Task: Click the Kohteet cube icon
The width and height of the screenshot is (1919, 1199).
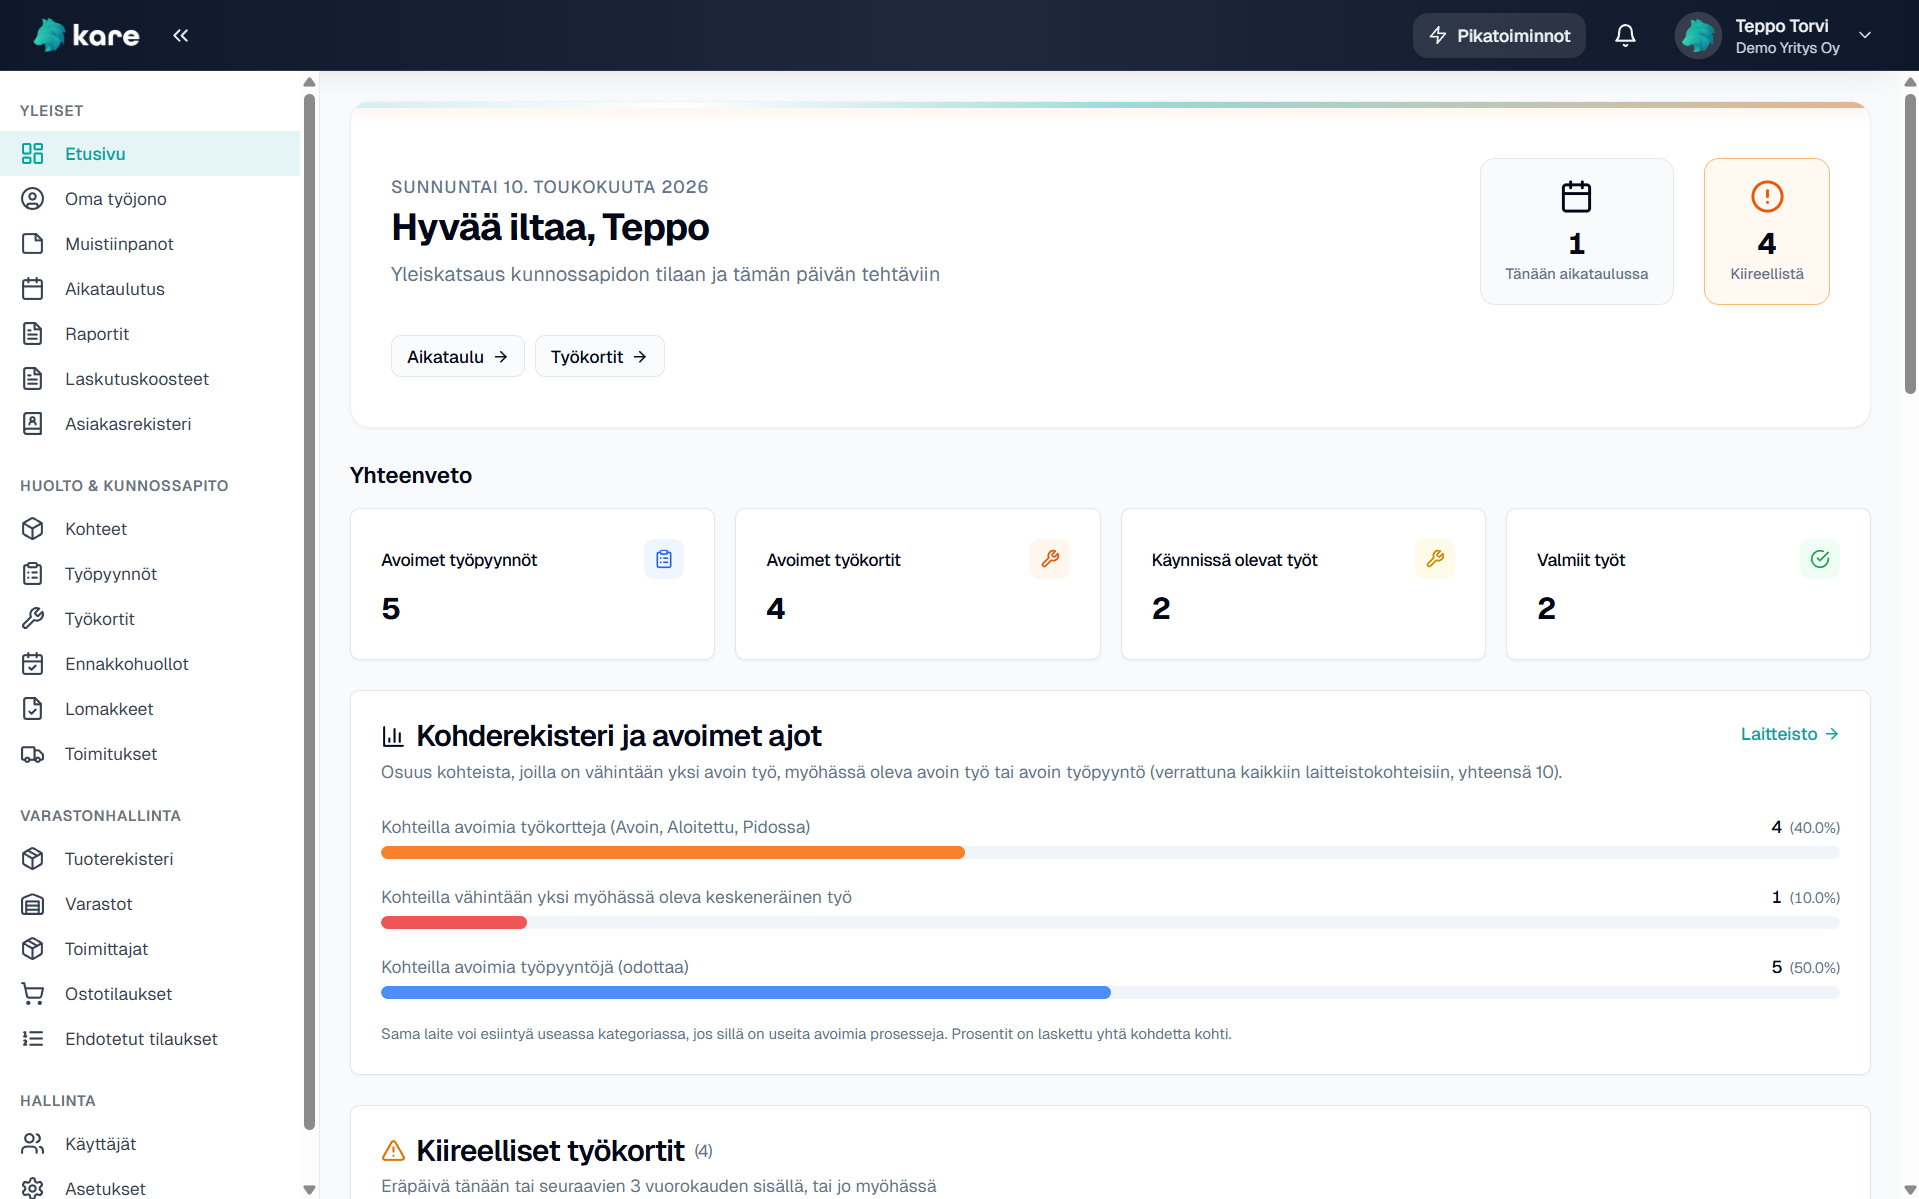Action: (x=33, y=528)
